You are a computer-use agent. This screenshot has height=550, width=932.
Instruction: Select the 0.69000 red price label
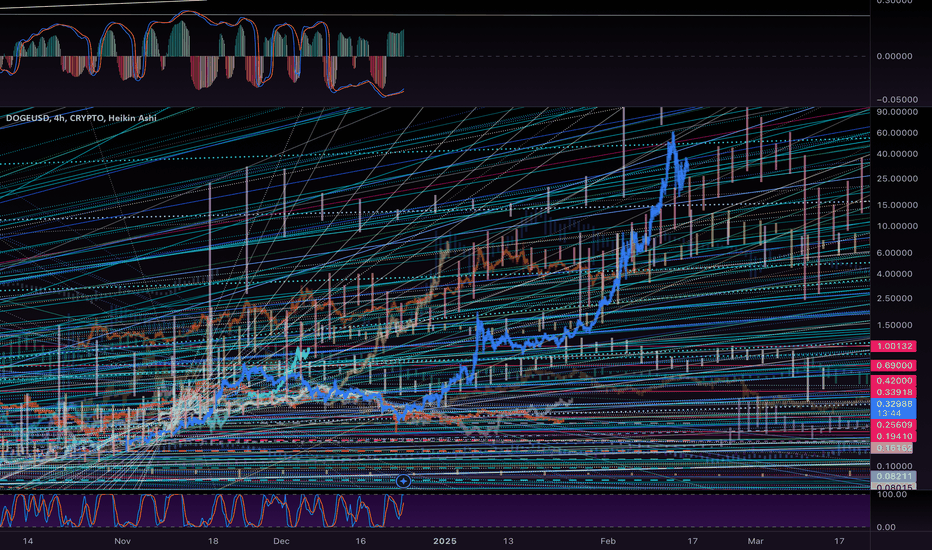pos(893,366)
